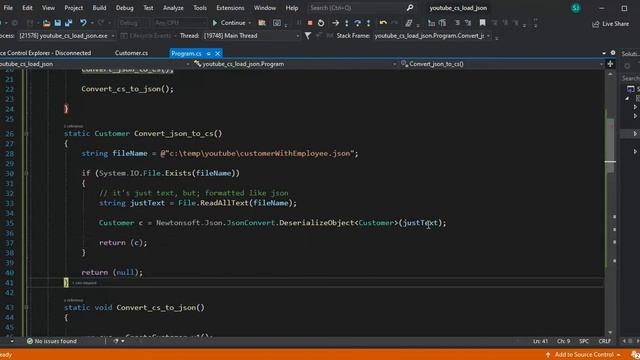Click the SPC indentation indicator
Image resolution: width=640 pixels, height=360 pixels.
tap(584, 341)
